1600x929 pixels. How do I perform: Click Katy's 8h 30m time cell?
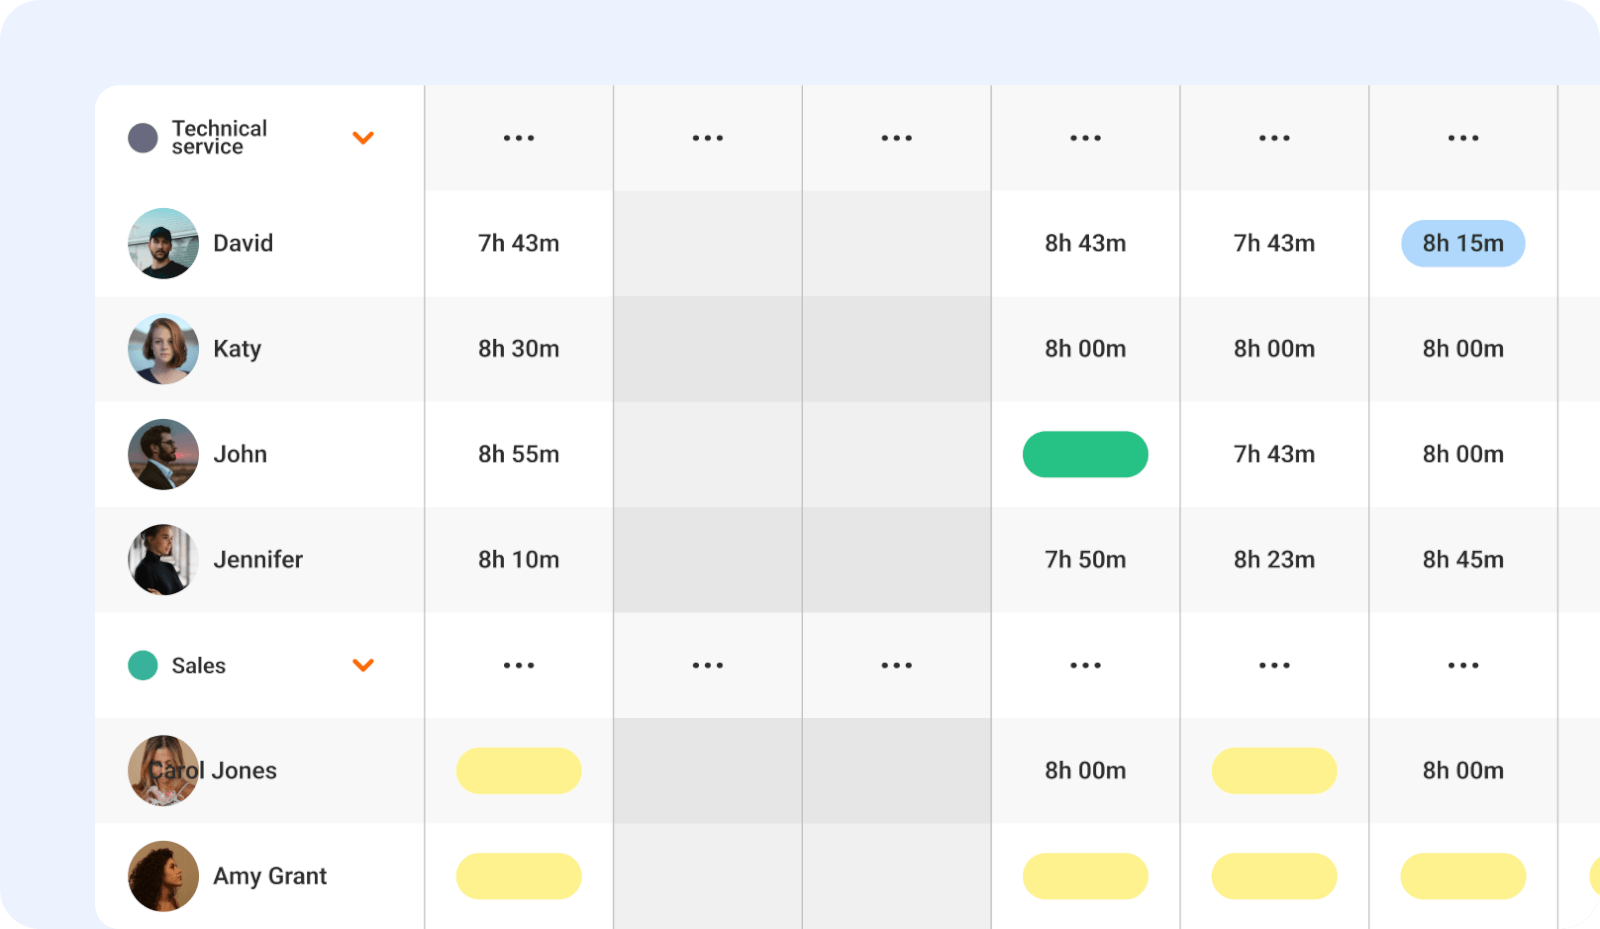click(519, 349)
